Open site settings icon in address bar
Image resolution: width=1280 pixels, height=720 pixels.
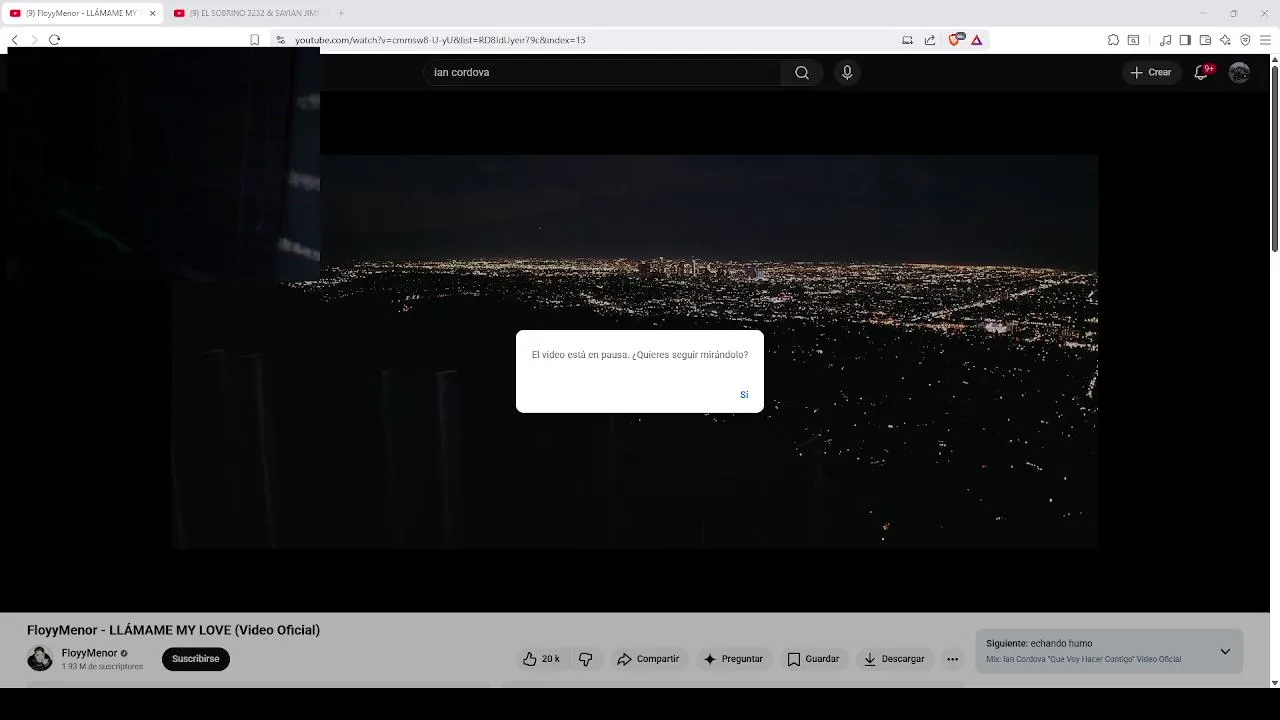click(281, 40)
